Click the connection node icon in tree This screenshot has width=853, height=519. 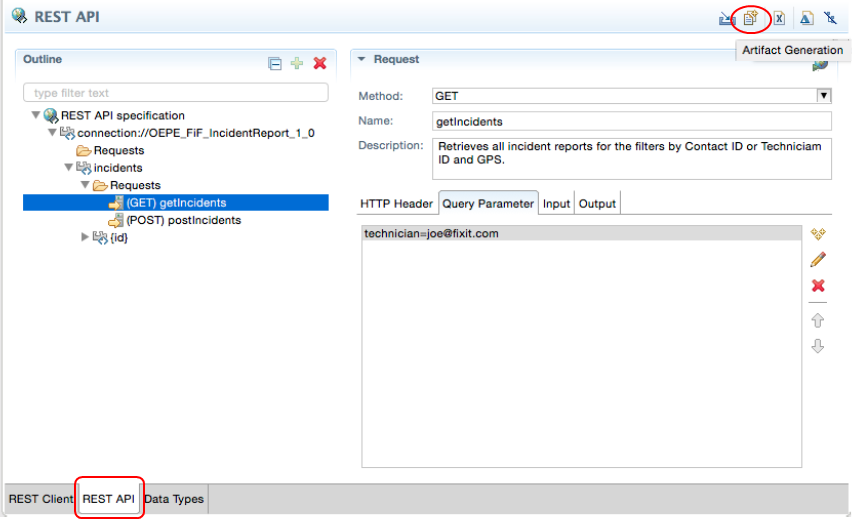tap(67, 133)
